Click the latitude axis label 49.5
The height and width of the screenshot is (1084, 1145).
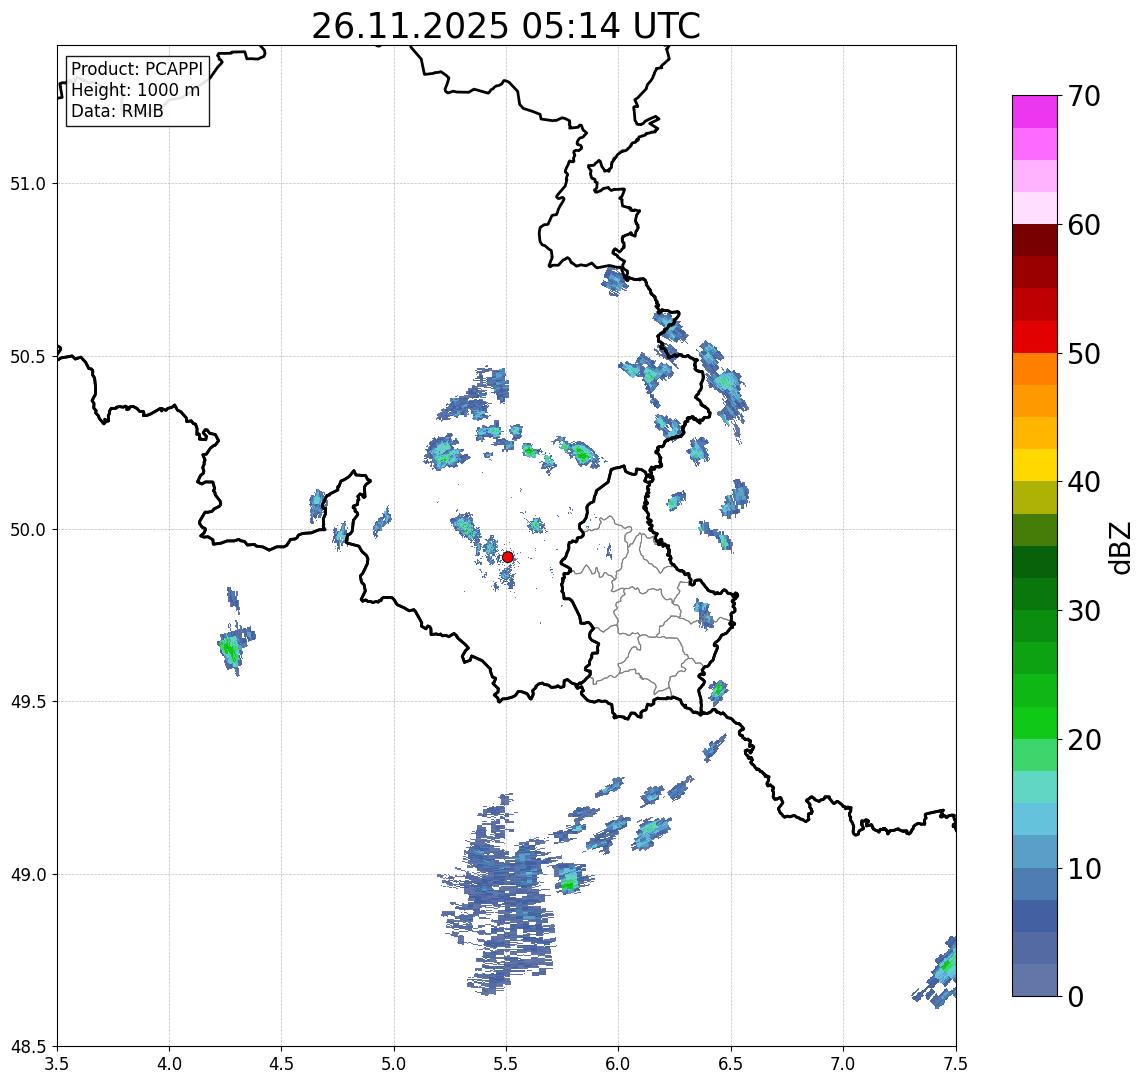click(27, 702)
